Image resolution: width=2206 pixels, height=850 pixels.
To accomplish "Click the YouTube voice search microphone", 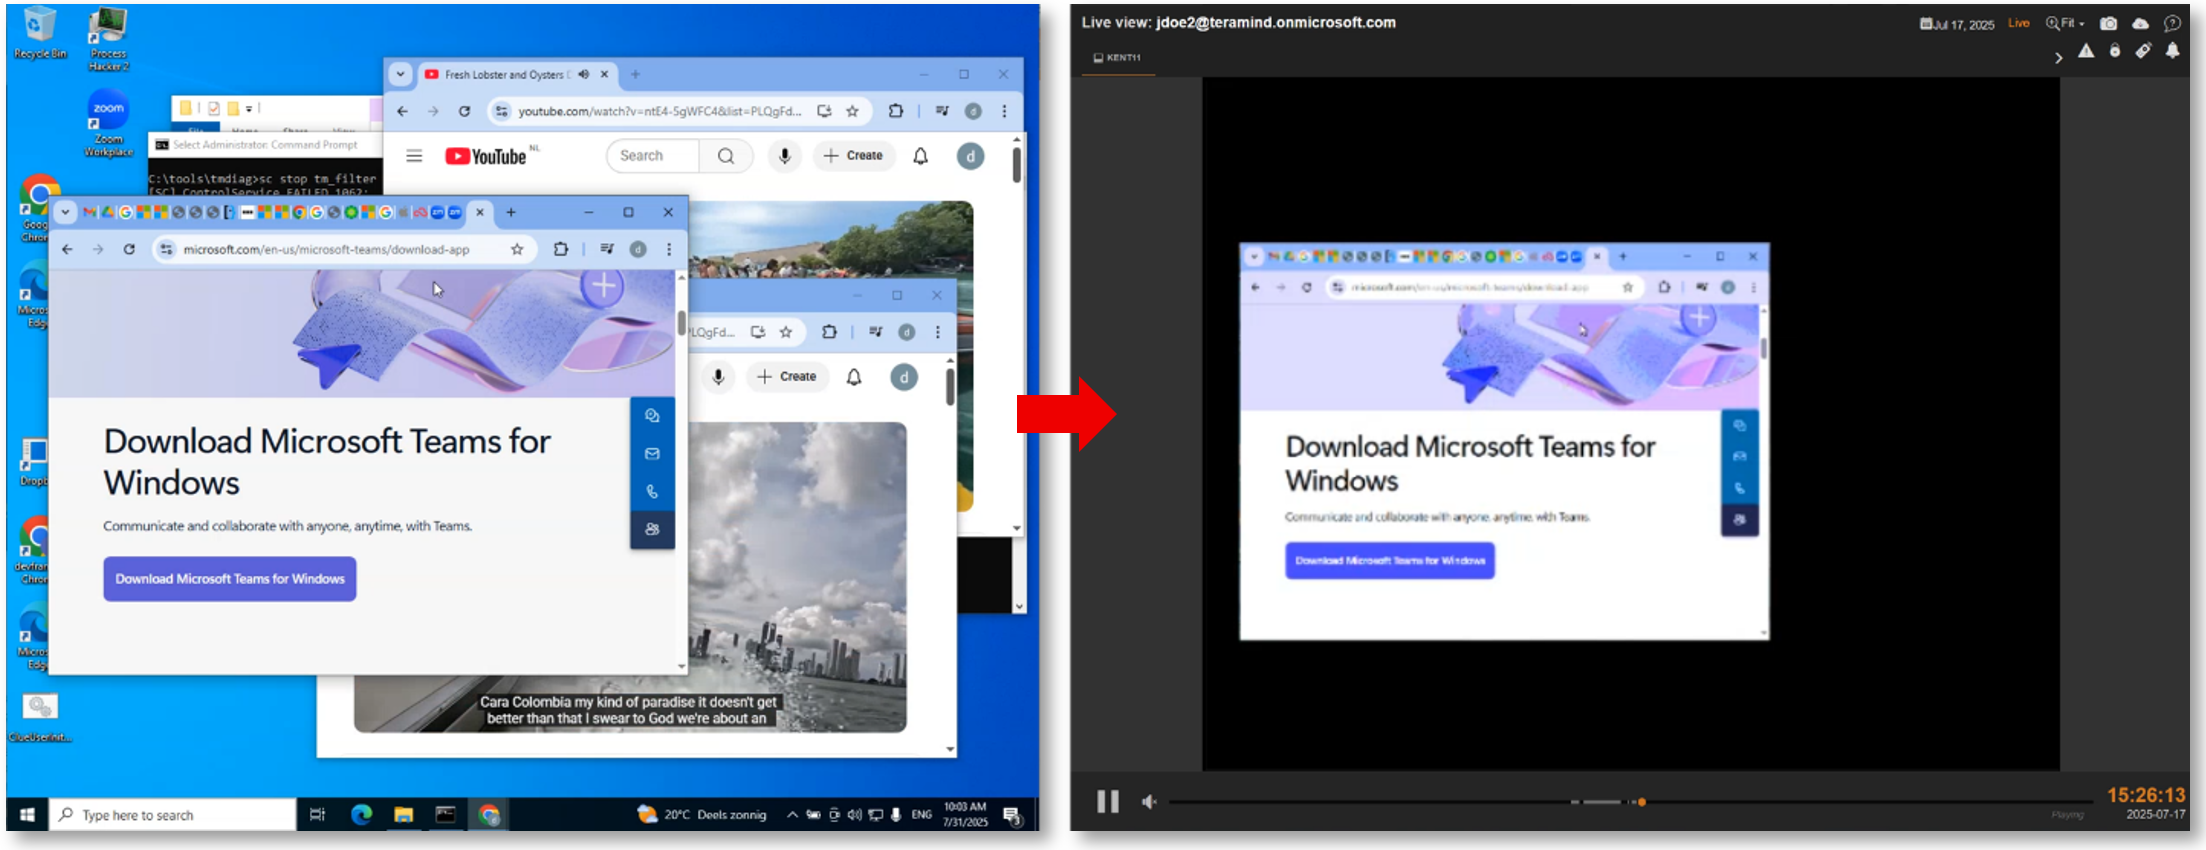I will (x=785, y=156).
